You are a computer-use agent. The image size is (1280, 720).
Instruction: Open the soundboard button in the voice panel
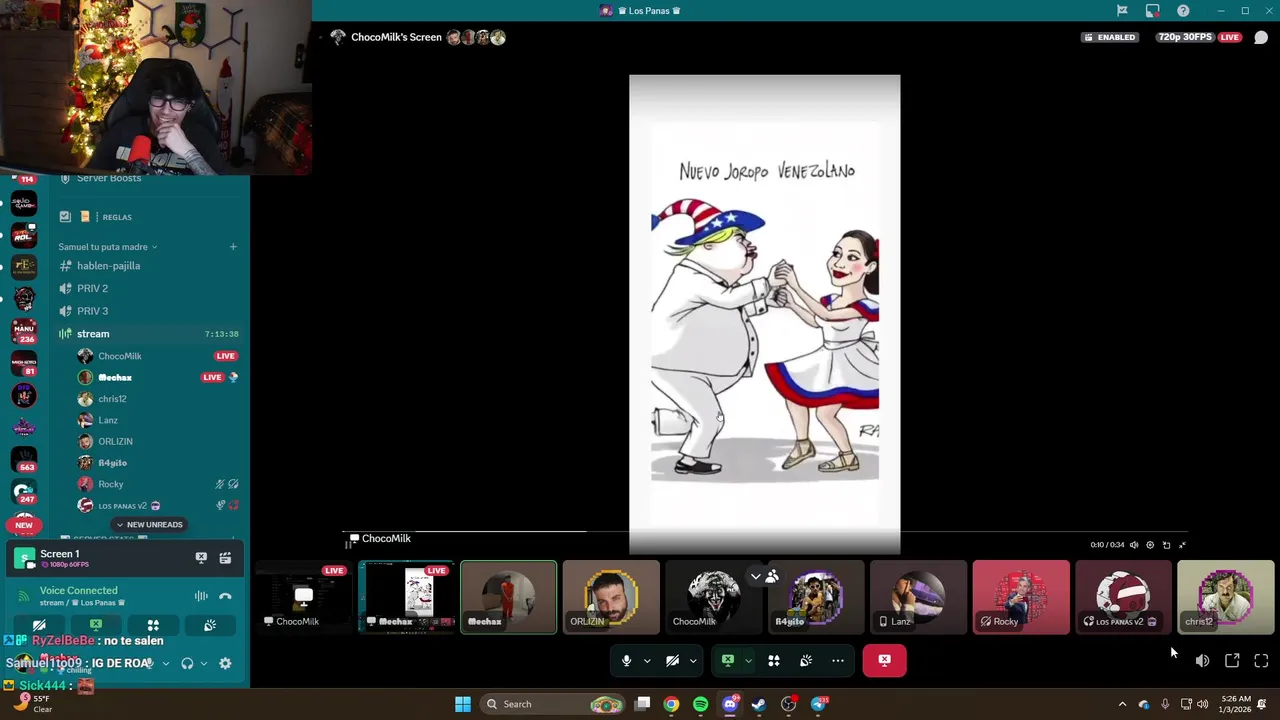click(210, 625)
